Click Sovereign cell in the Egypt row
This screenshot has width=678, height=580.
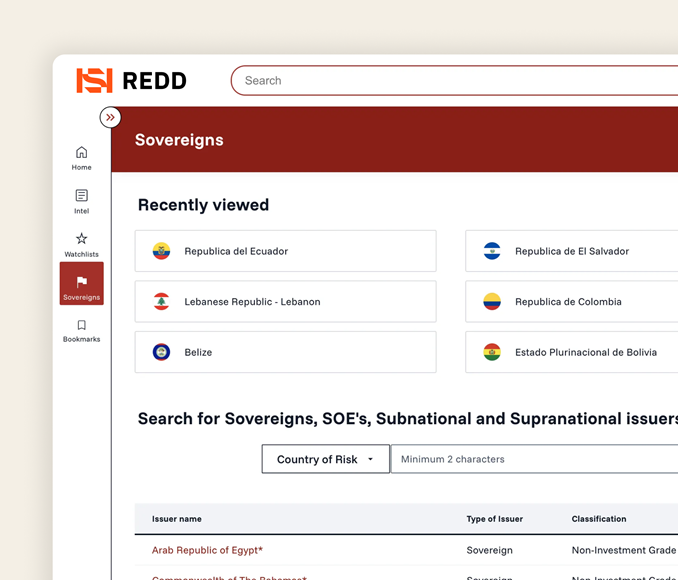(489, 550)
